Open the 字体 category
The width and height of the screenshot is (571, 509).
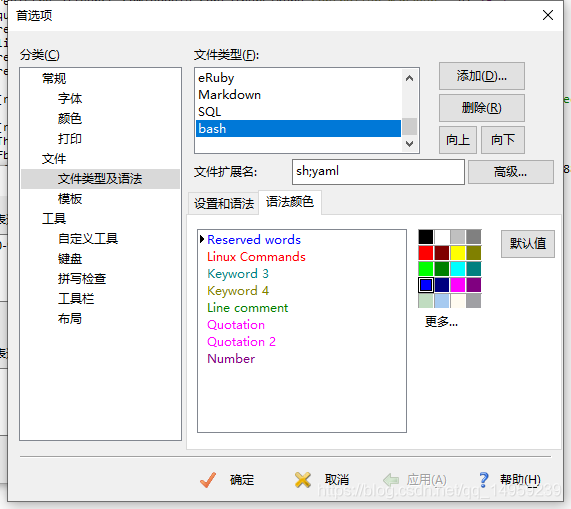pos(70,98)
